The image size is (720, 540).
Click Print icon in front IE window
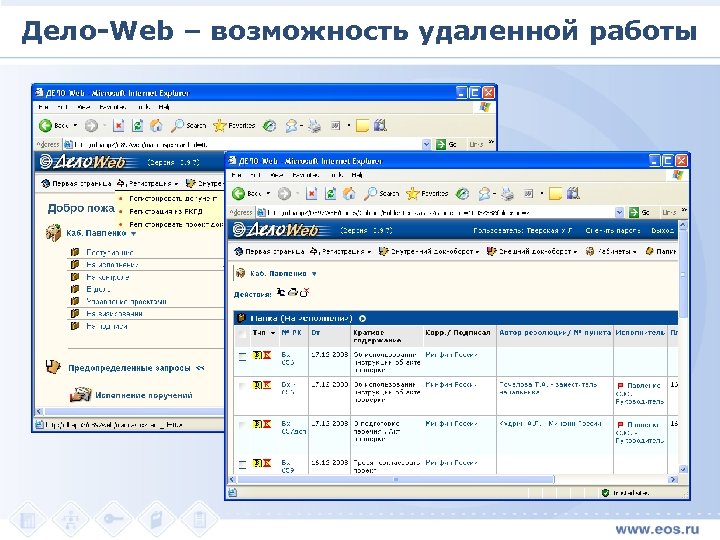(x=507, y=194)
